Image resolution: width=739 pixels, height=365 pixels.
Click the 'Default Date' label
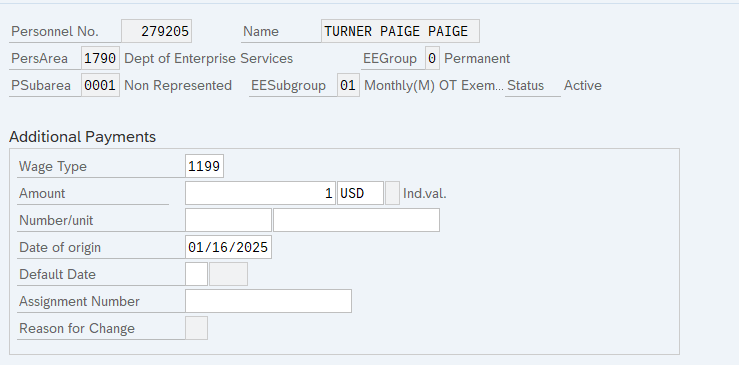click(x=57, y=274)
